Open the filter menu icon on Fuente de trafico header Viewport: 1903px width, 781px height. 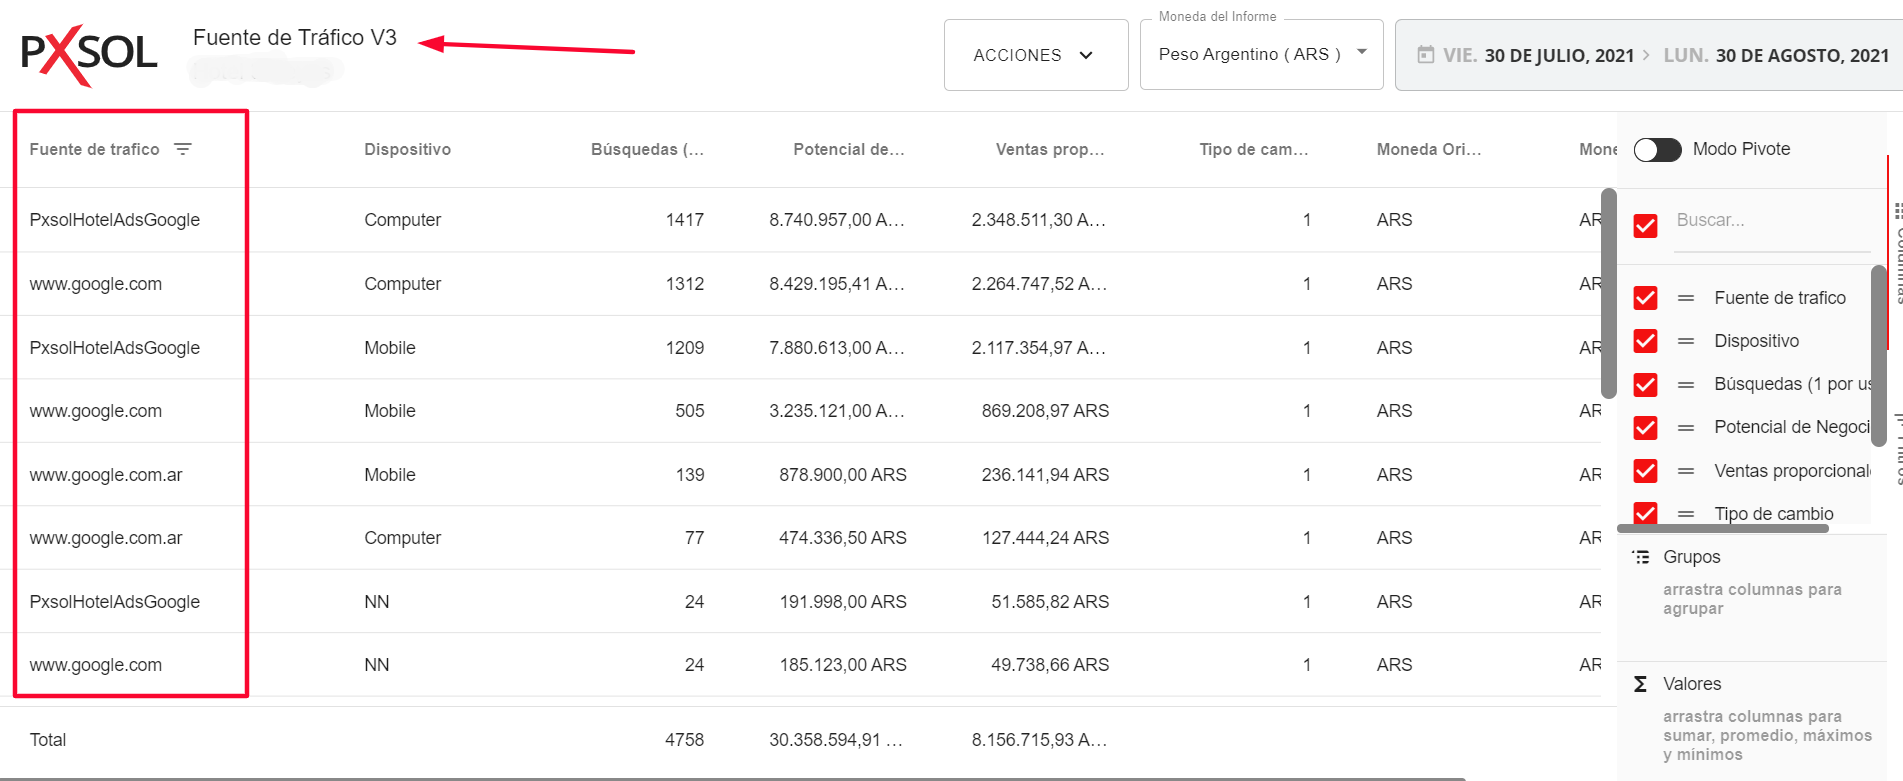(x=183, y=149)
